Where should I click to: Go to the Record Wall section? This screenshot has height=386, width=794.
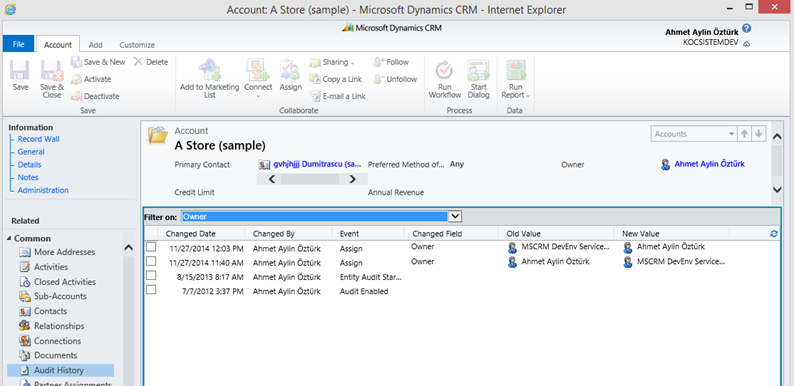point(39,139)
